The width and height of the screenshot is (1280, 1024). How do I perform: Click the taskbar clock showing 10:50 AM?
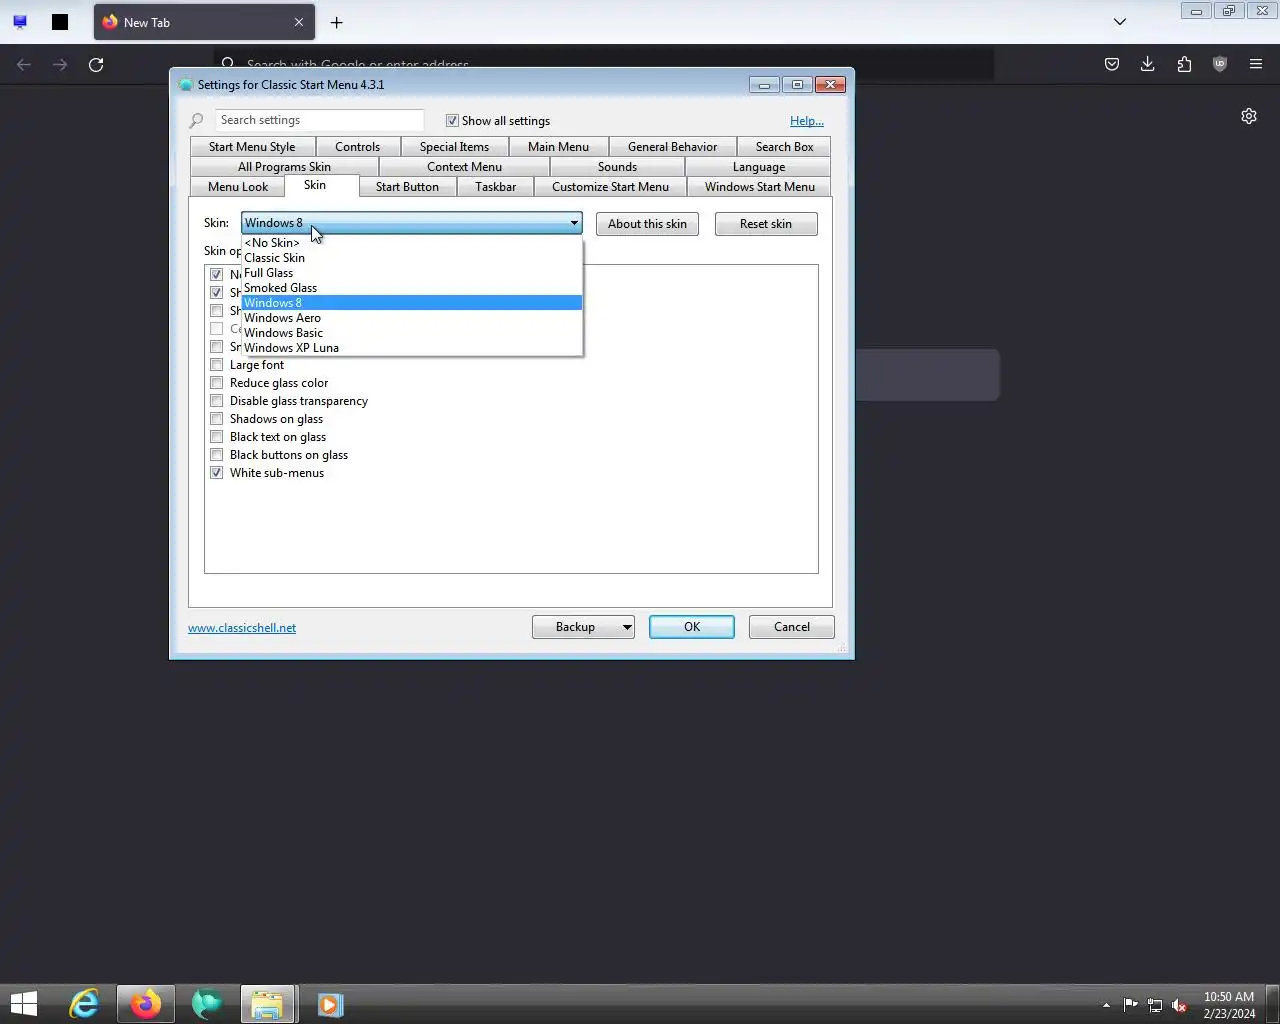1229,1005
